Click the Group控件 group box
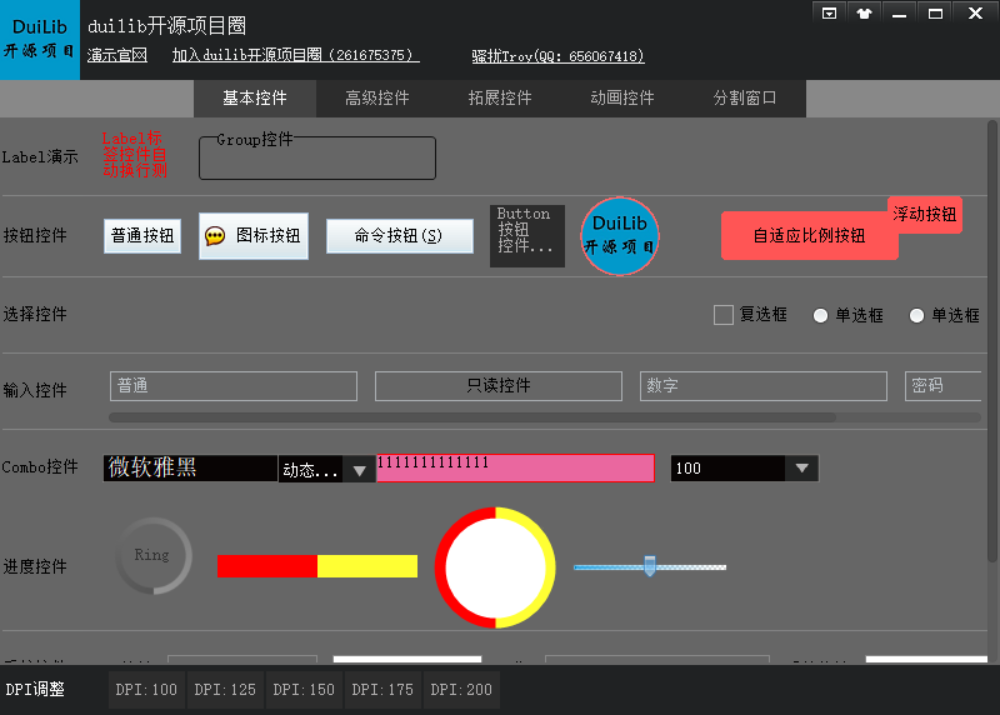1000x715 pixels. [x=318, y=156]
